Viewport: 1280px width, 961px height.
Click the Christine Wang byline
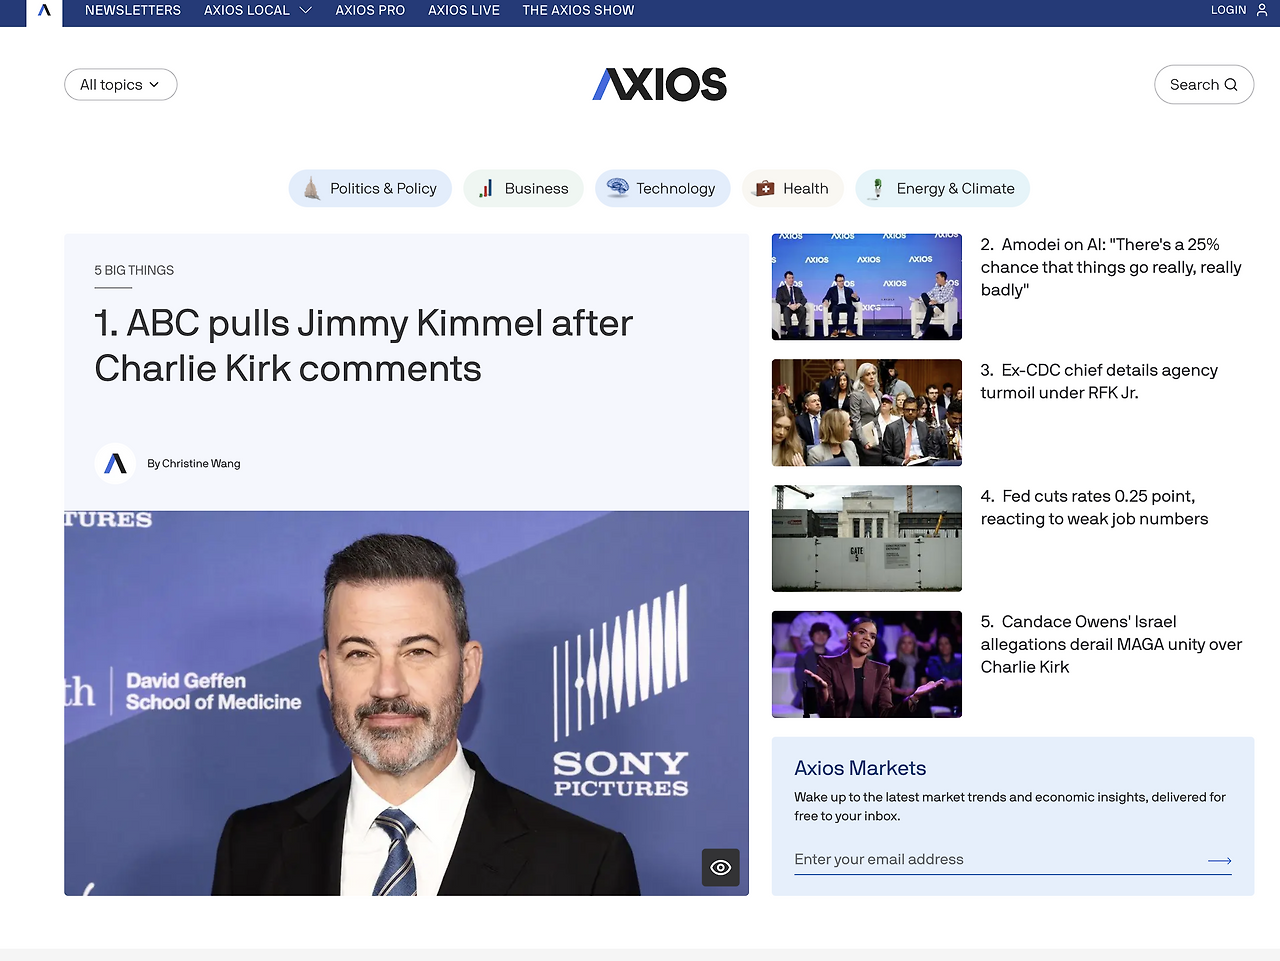click(194, 463)
